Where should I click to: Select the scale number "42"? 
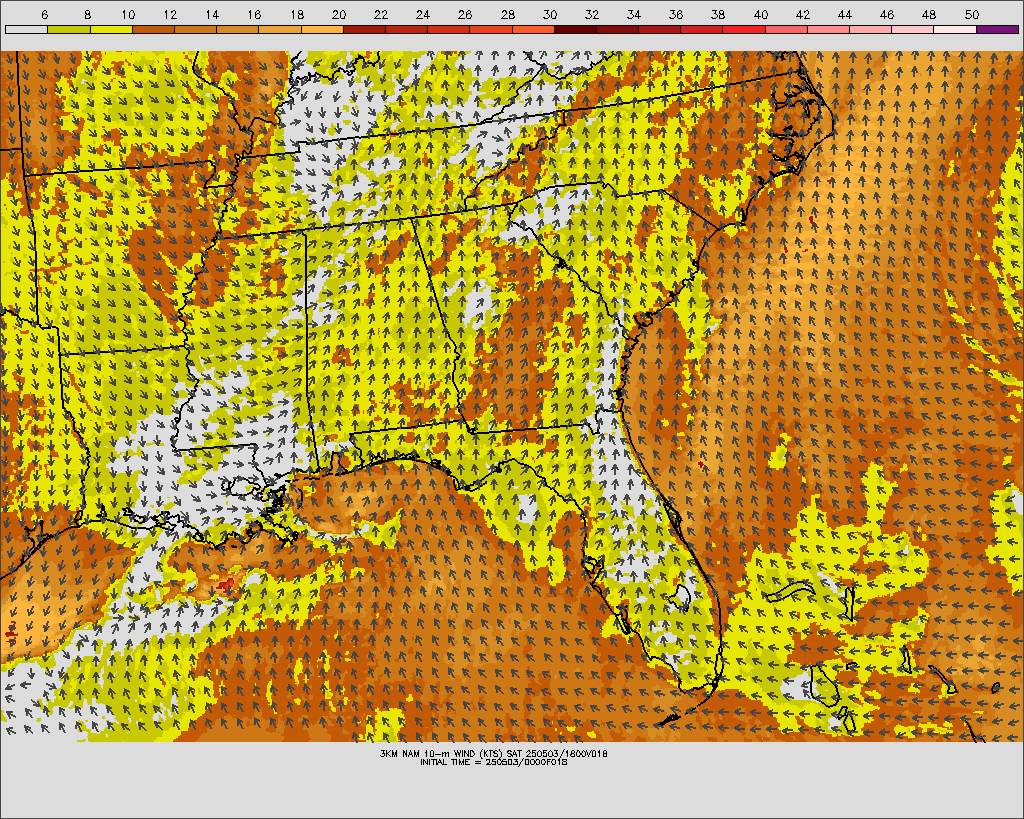pyautogui.click(x=803, y=15)
